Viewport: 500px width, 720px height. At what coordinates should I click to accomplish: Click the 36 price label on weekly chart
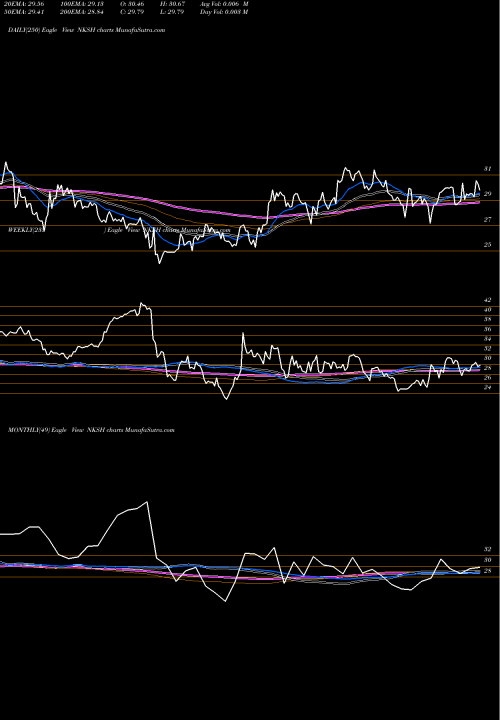[488, 329]
